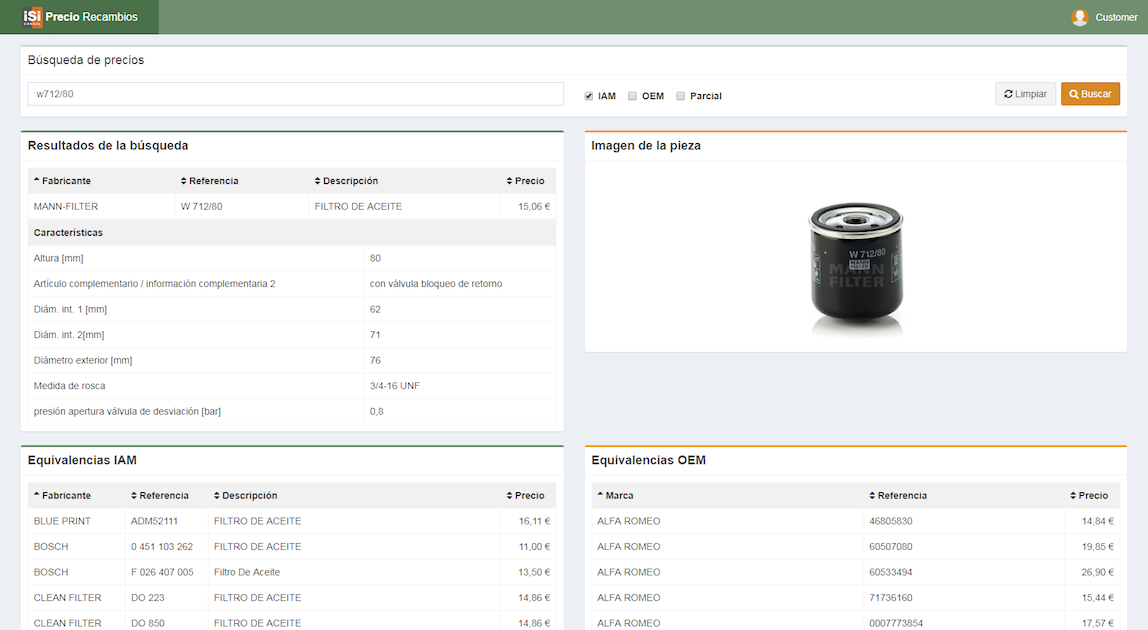Viewport: 1148px width, 630px height.
Task: Sort OEM equivalences by Marca
Action: click(615, 496)
